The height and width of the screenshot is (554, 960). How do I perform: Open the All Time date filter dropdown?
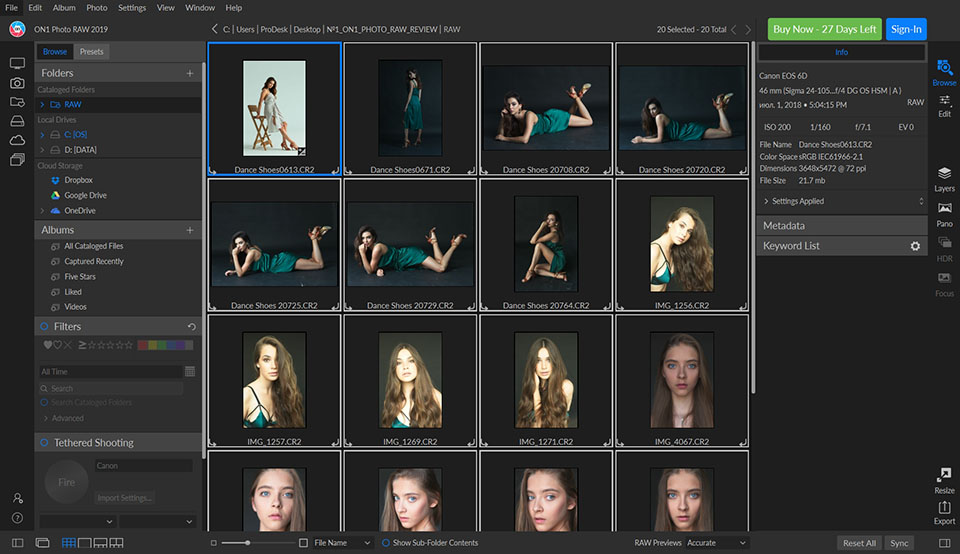111,372
